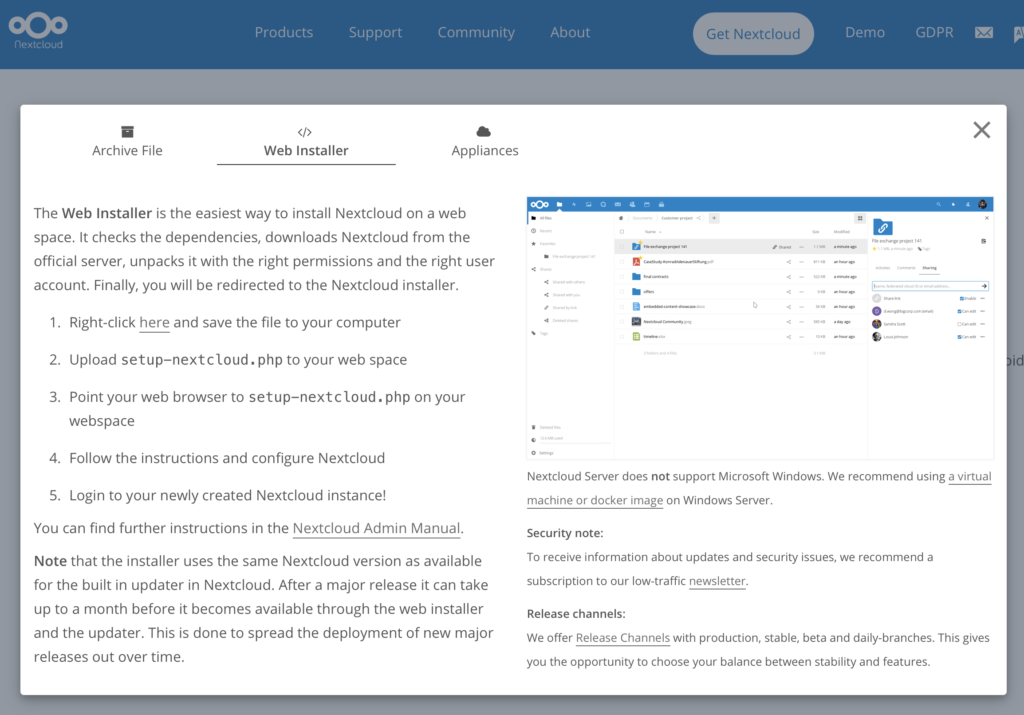Click the Nextcloud logo in header
This screenshot has width=1024, height=715.
pyautogui.click(x=39, y=31)
